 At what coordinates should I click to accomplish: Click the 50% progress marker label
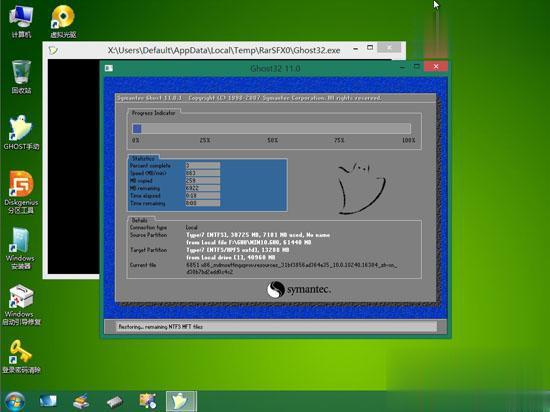click(x=273, y=140)
